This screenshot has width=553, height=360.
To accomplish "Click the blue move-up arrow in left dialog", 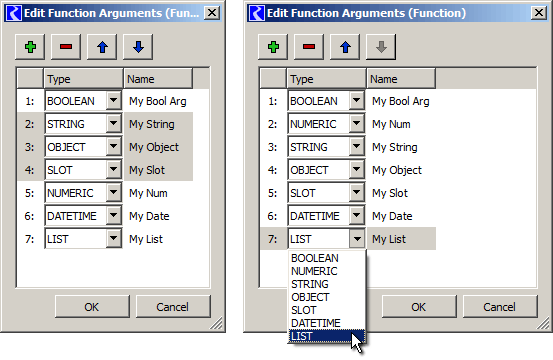I will pyautogui.click(x=102, y=47).
